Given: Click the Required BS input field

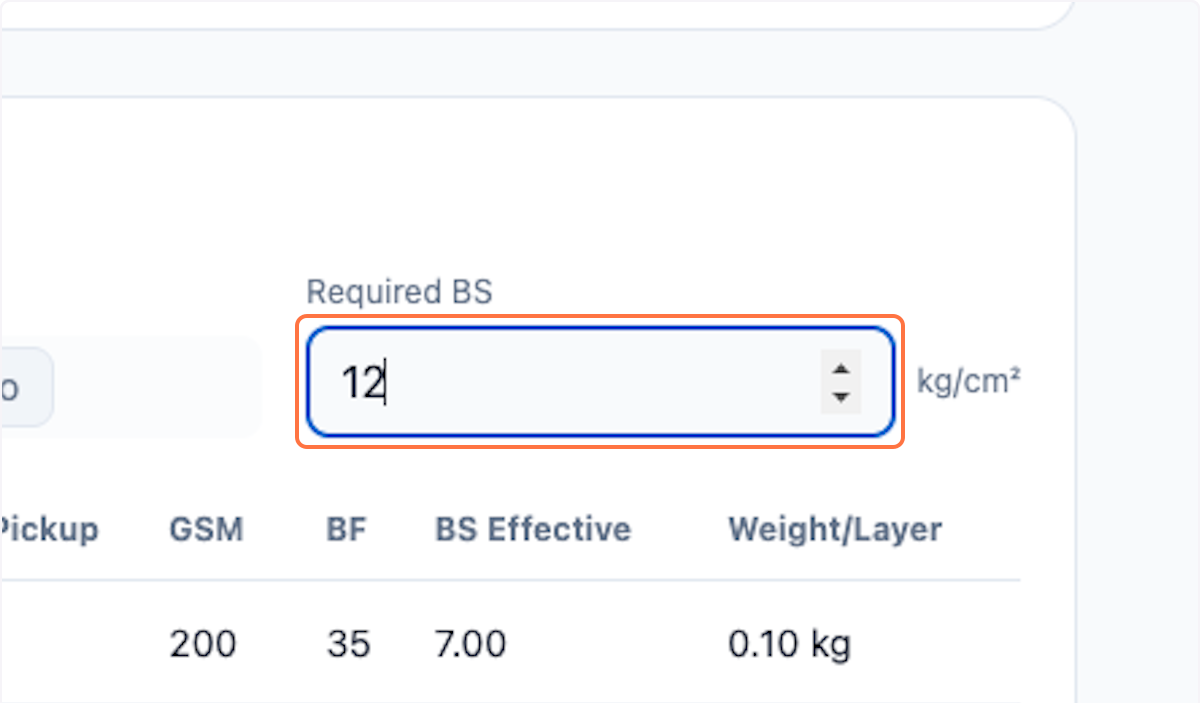Looking at the screenshot, I should coord(570,382).
